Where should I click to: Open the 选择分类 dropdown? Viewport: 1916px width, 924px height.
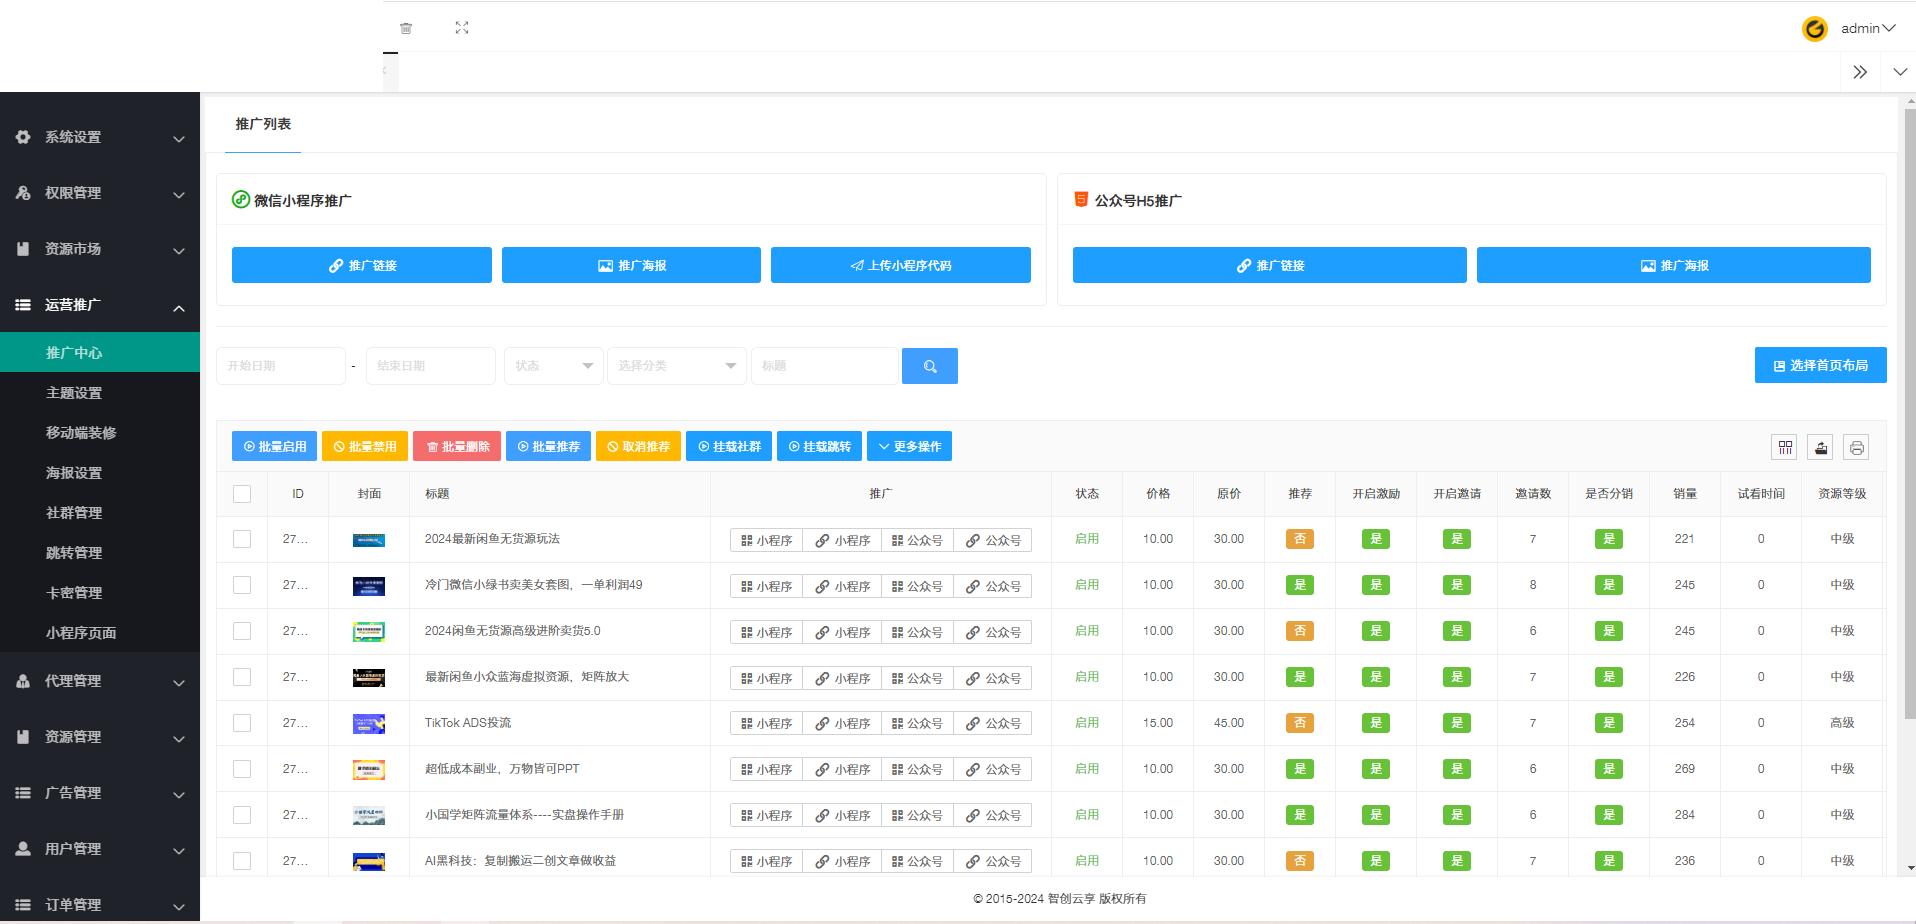(x=676, y=366)
